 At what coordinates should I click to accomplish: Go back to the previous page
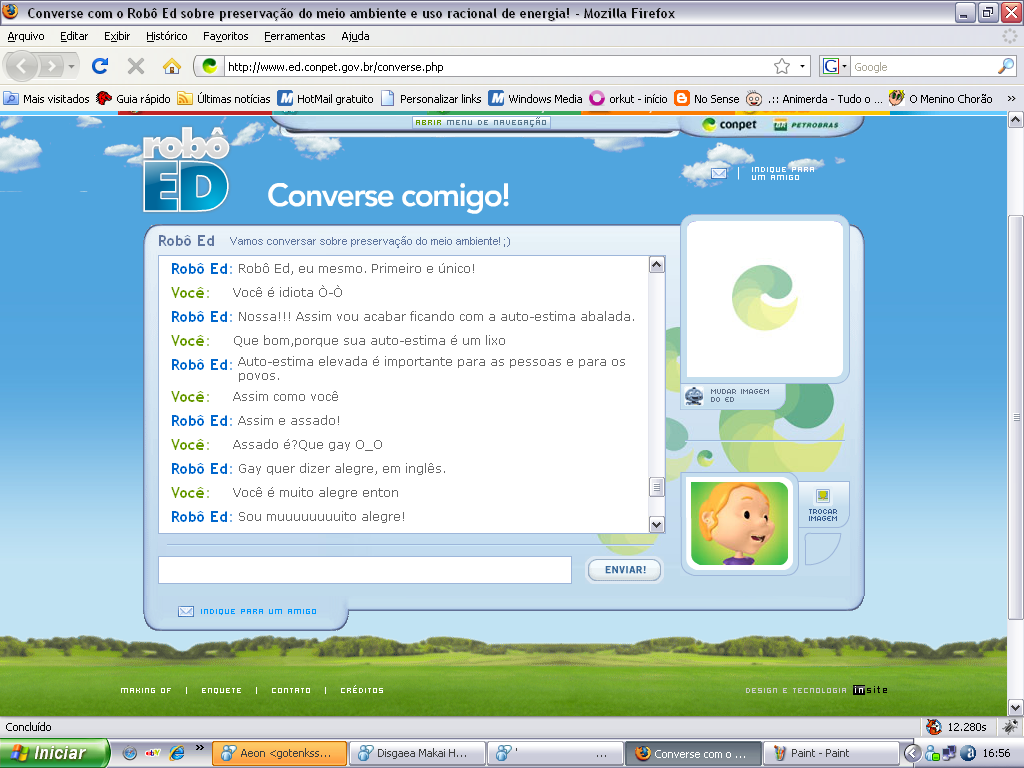pos(22,66)
